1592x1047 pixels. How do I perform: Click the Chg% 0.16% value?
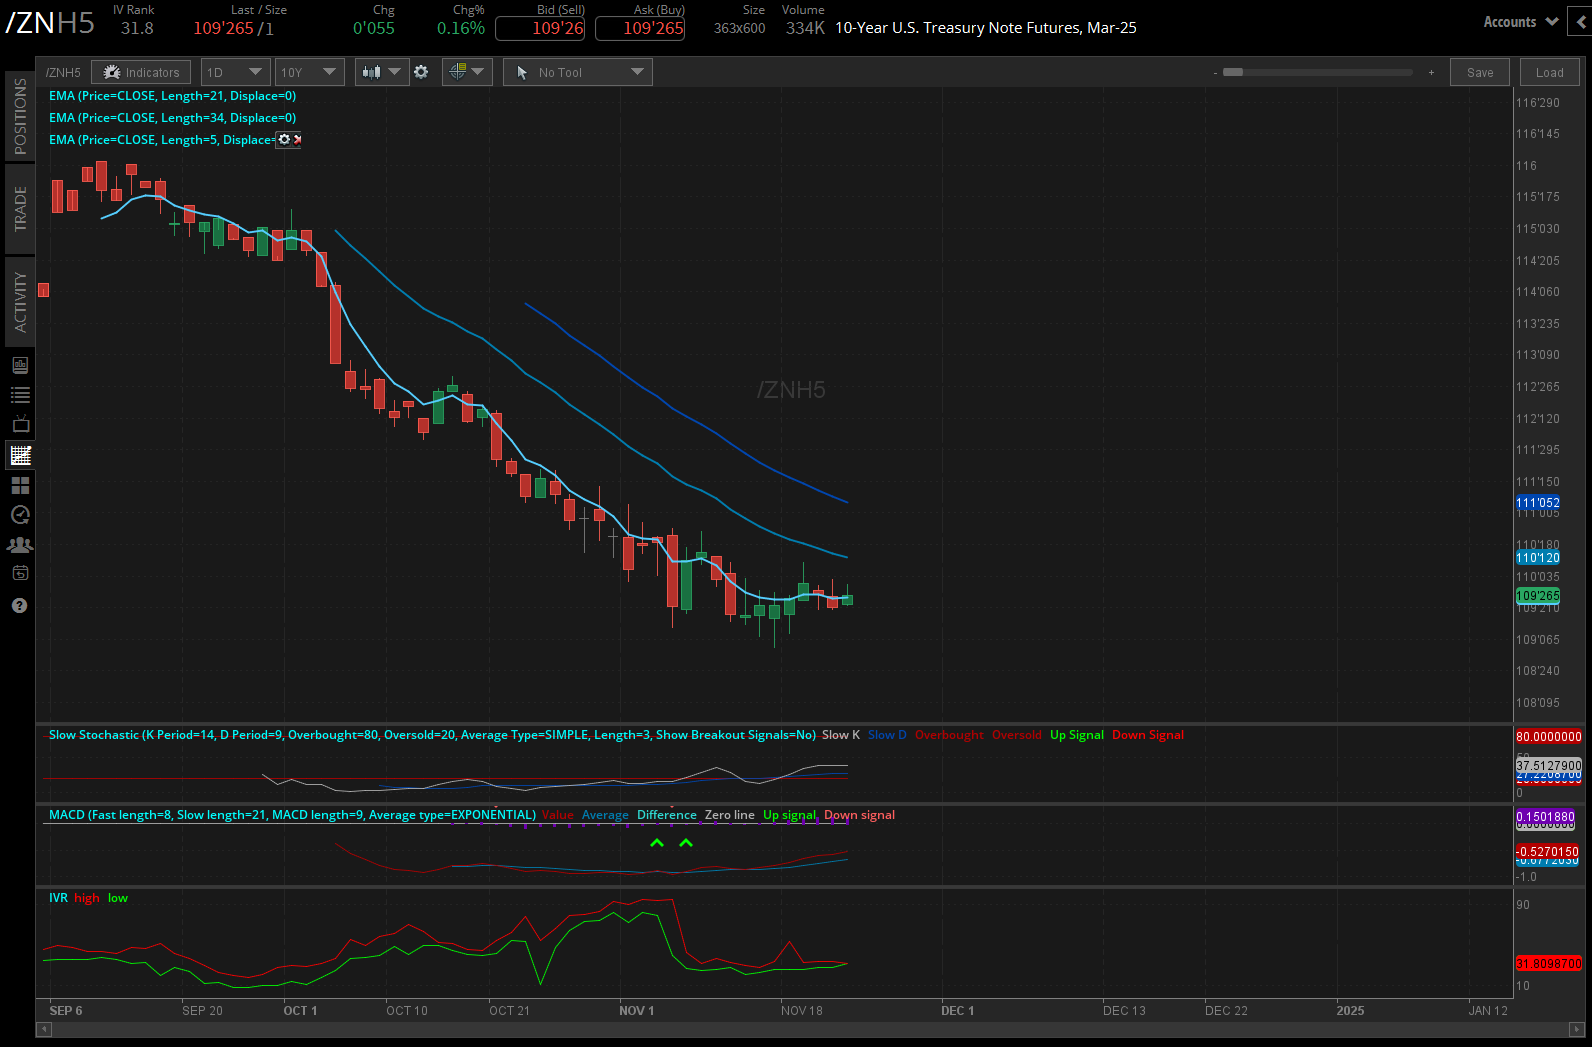tap(461, 28)
